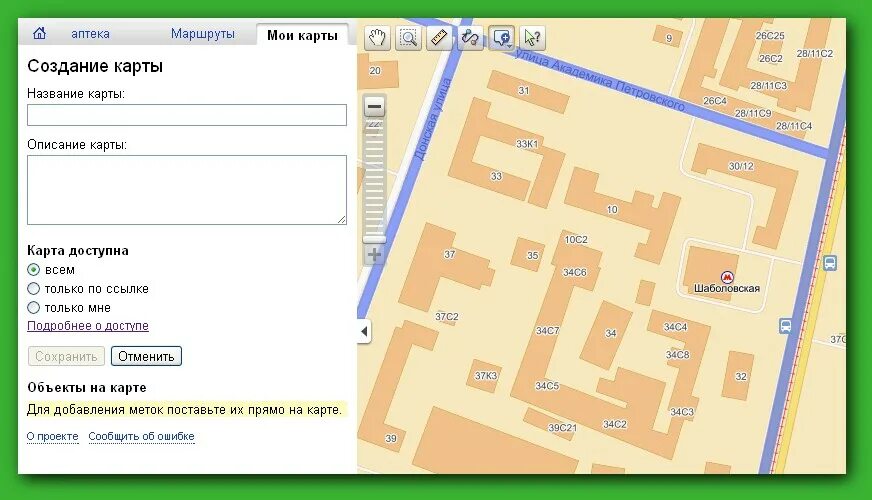This screenshot has height=500, width=872.
Task: Click the Описание карты text area
Action: pyautogui.click(x=187, y=190)
